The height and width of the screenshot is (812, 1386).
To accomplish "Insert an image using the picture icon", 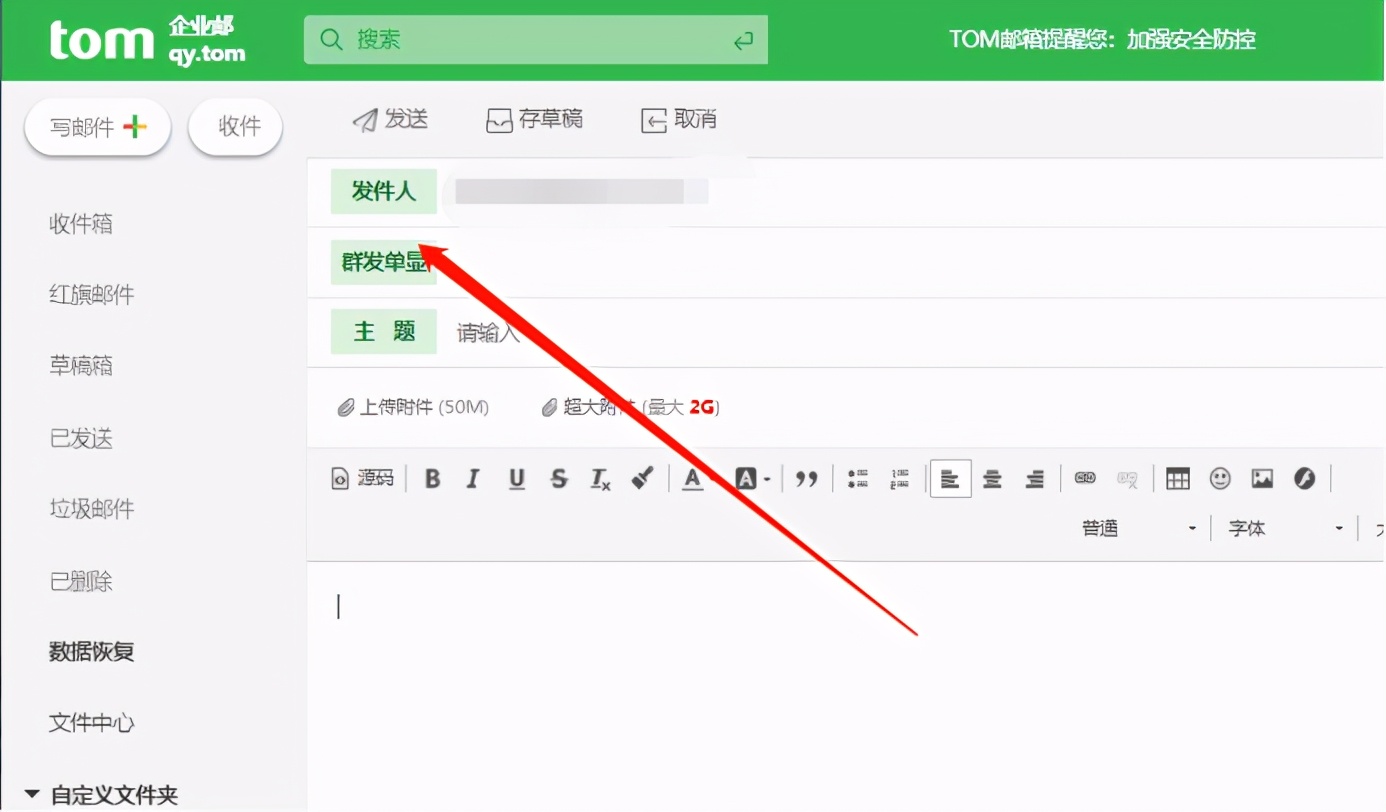I will point(1261,479).
